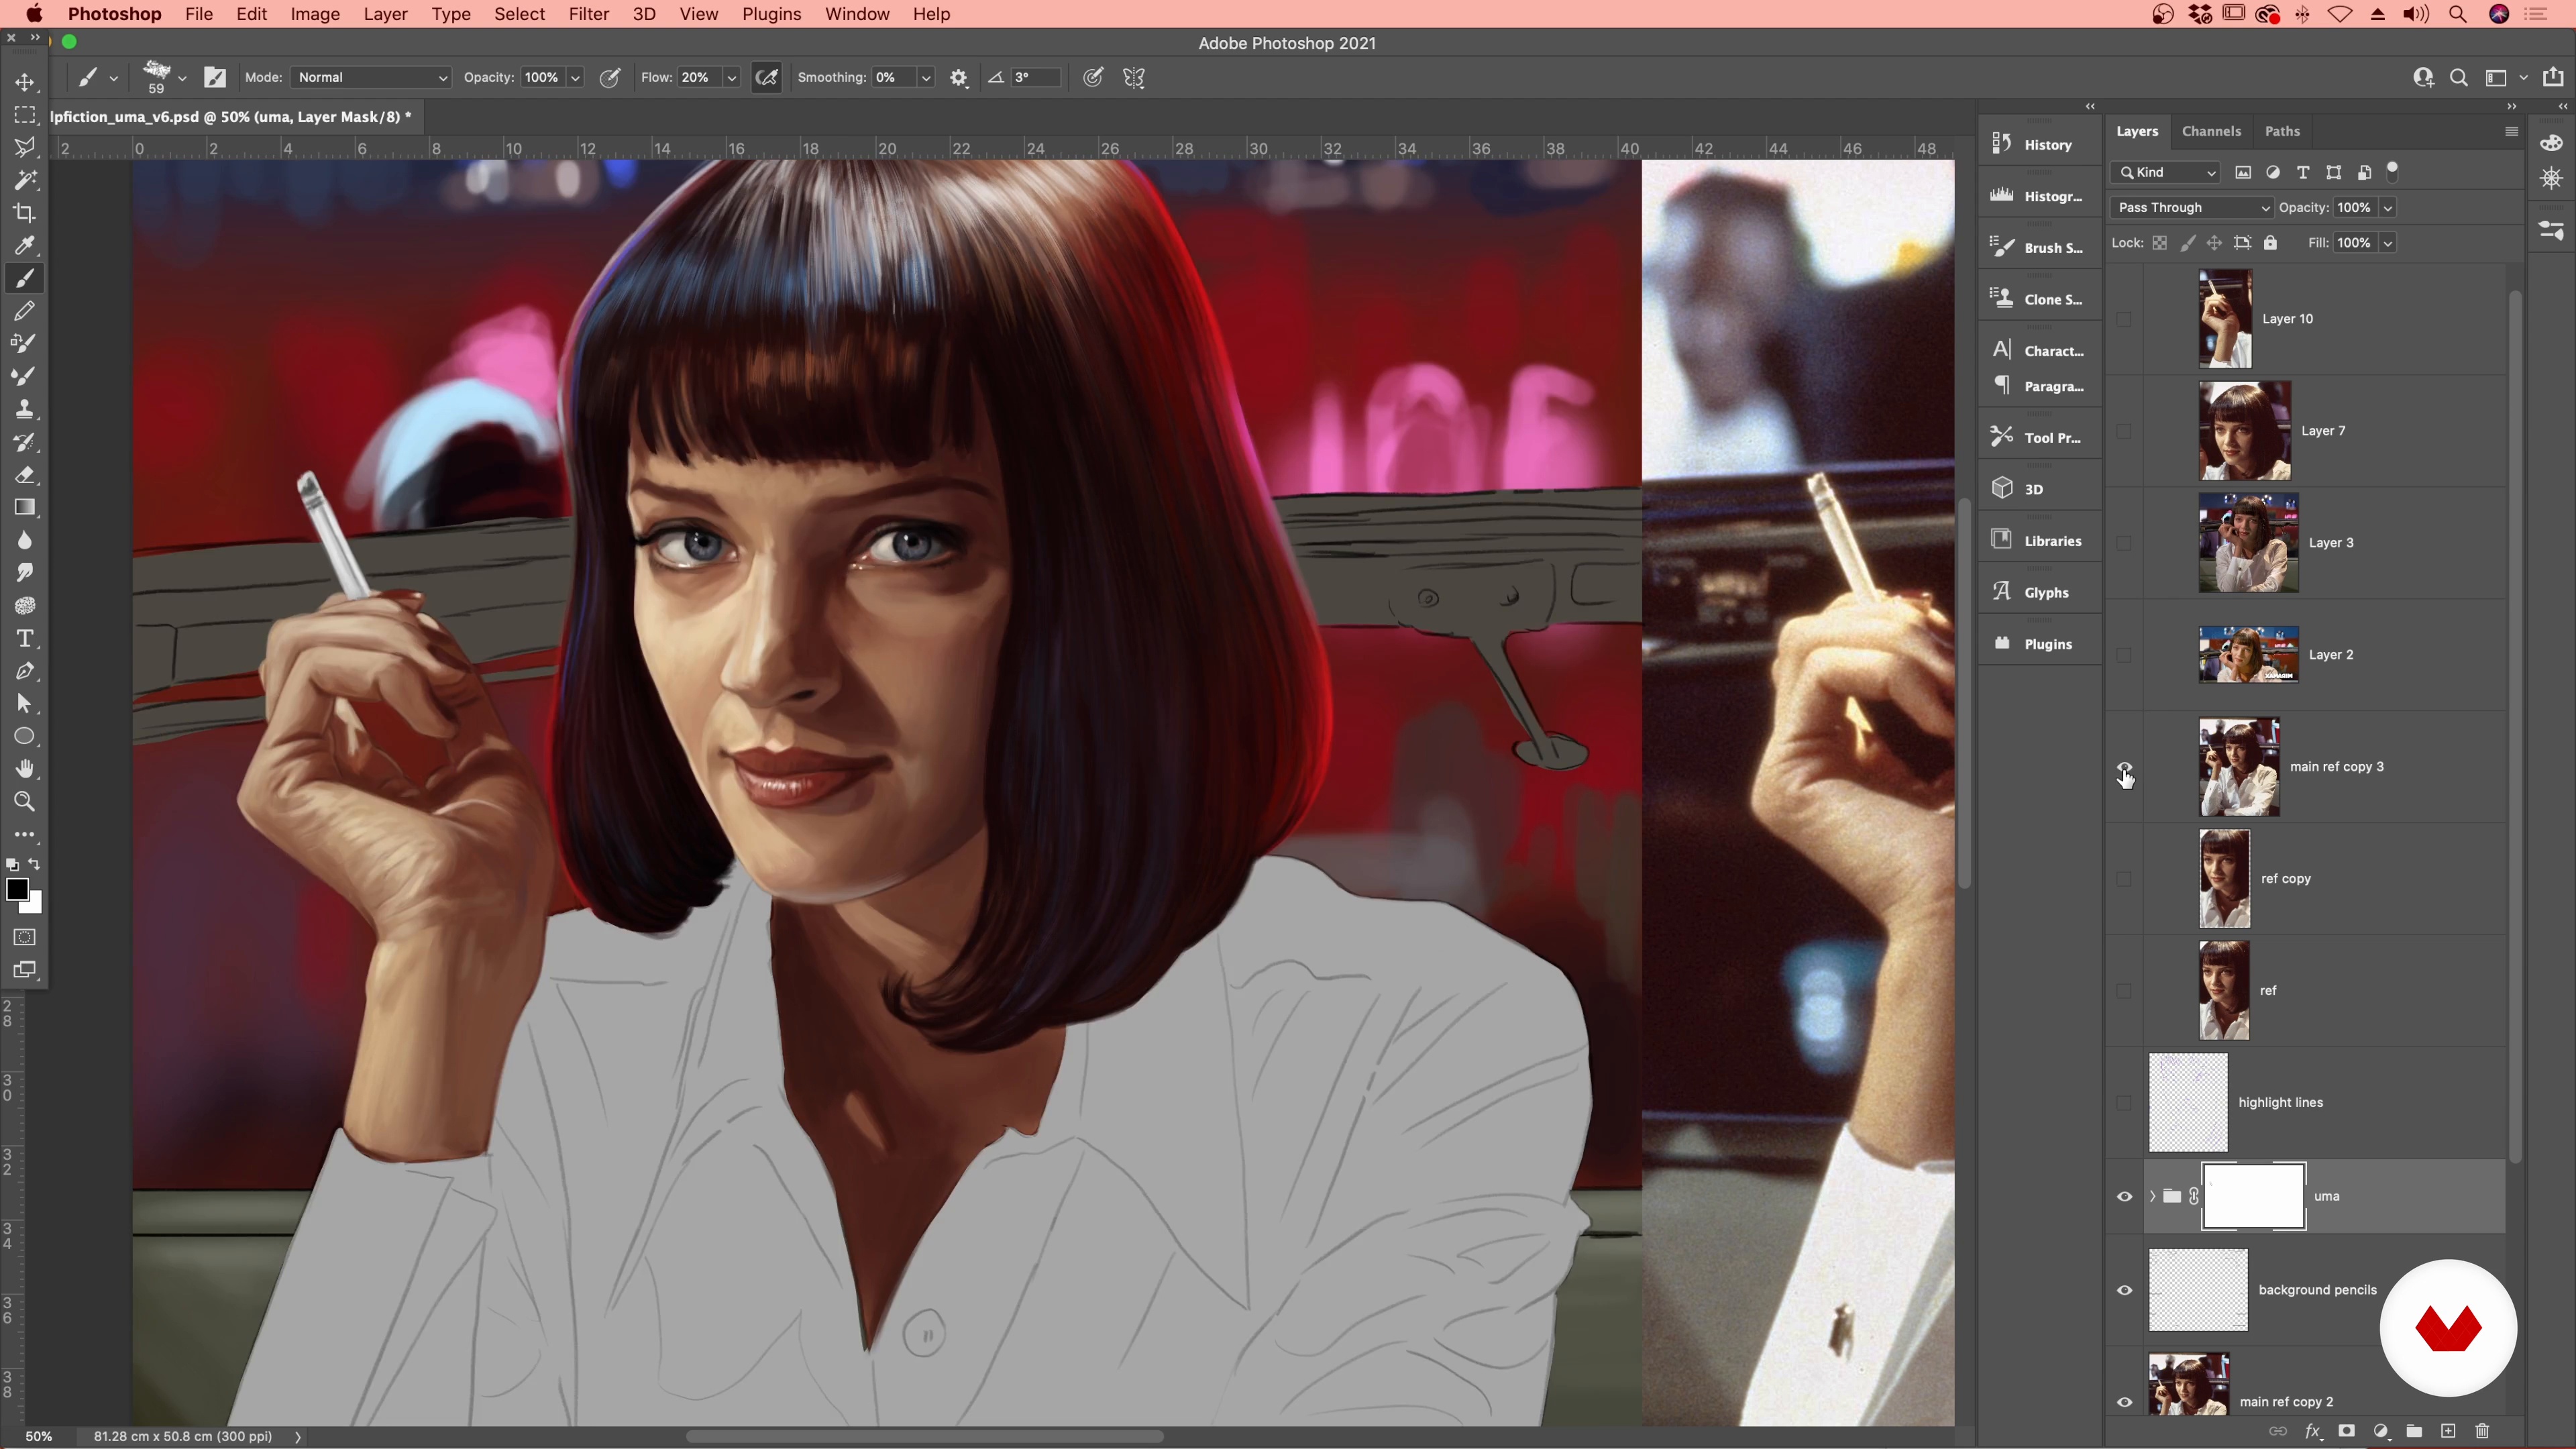Show the ref copy layer
2576x1449 pixels.
[2124, 879]
